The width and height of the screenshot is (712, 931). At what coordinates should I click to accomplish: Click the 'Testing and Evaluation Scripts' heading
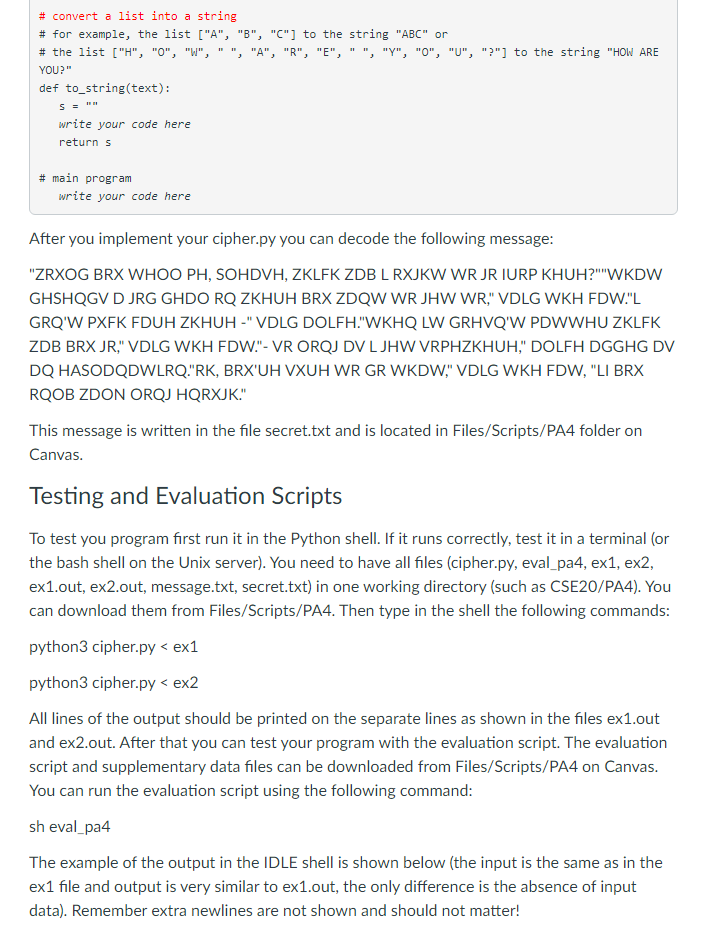coord(185,496)
